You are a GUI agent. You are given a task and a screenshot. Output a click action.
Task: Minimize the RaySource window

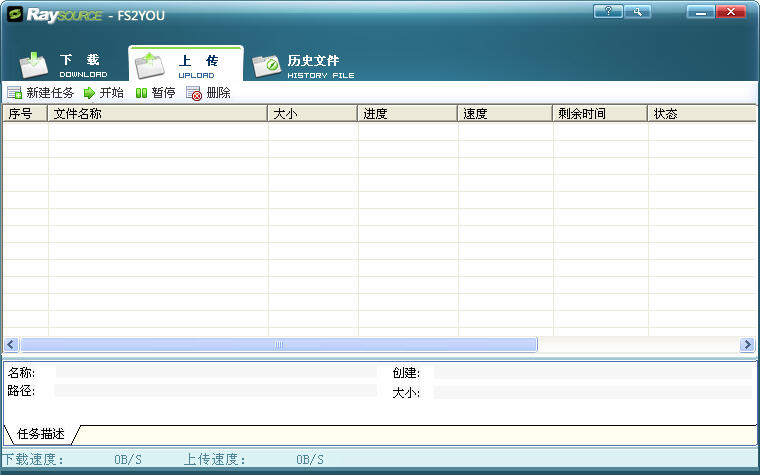click(702, 11)
